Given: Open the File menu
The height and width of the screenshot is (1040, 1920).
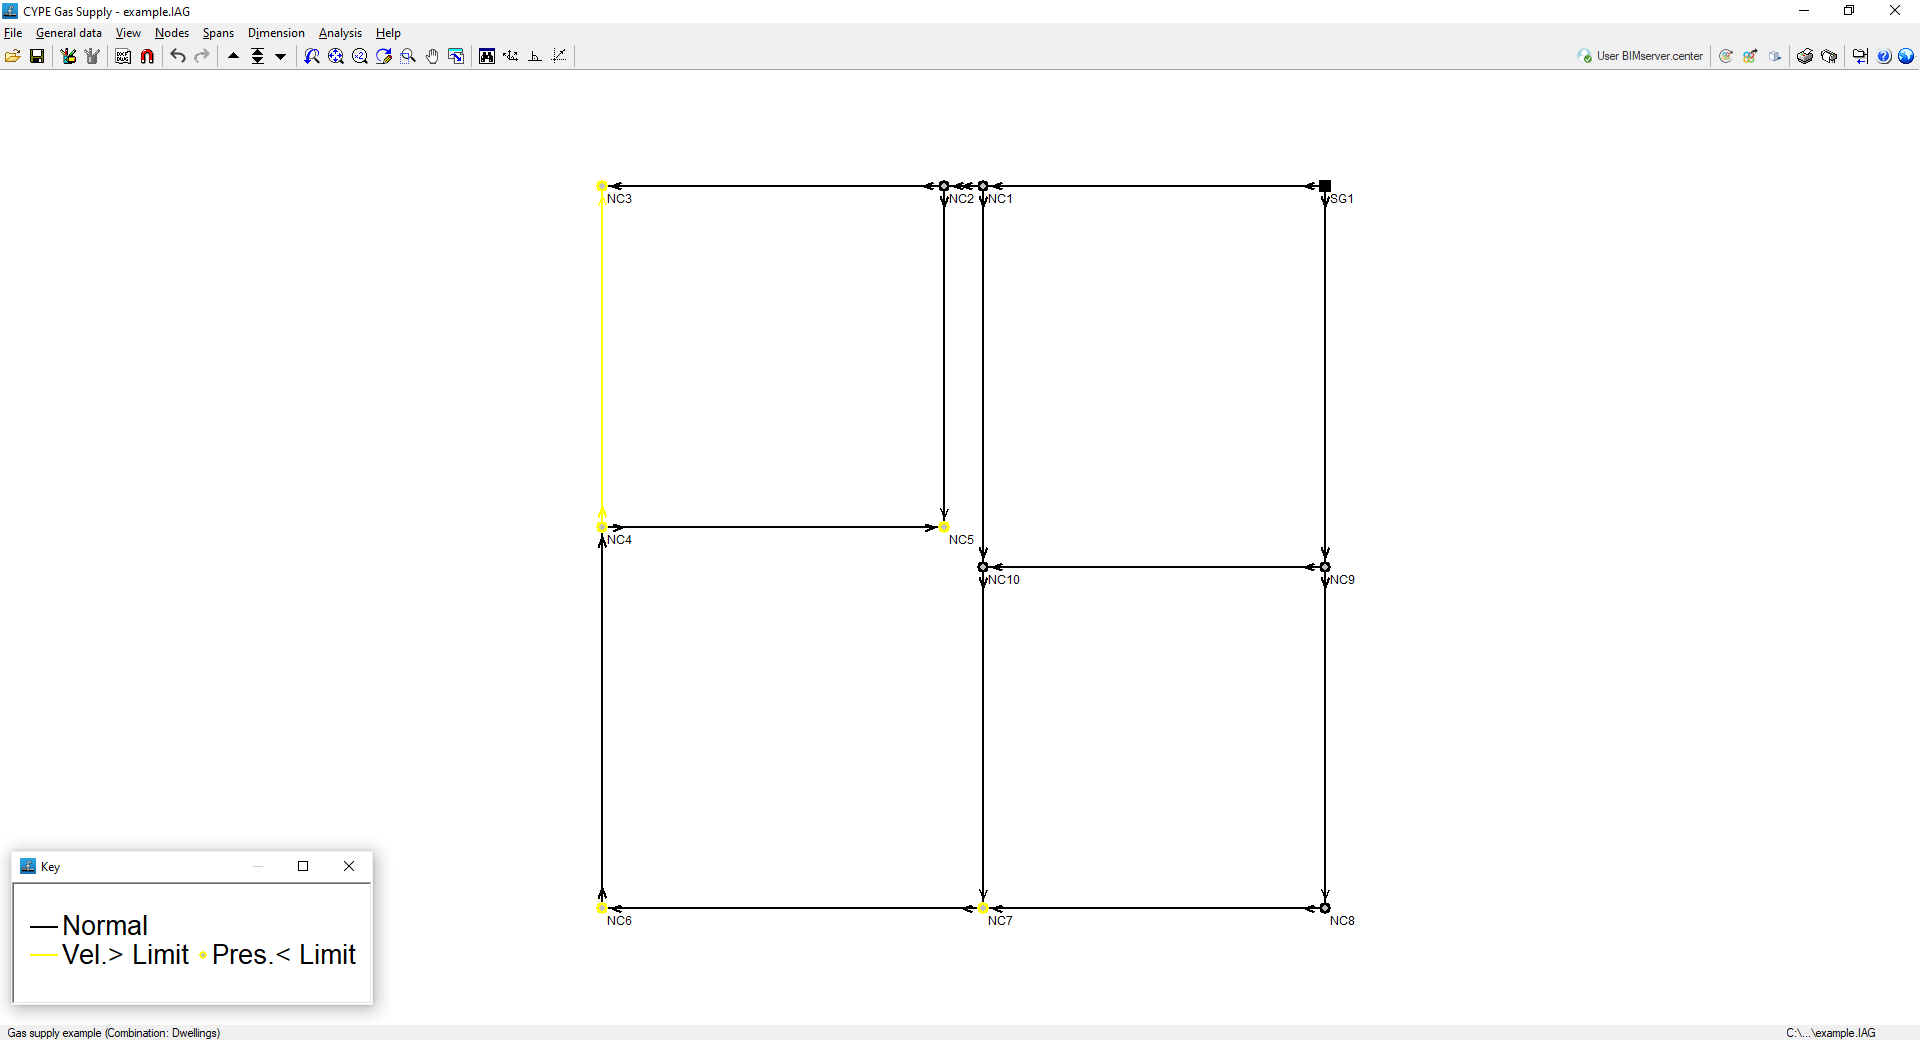Looking at the screenshot, I should coord(13,33).
